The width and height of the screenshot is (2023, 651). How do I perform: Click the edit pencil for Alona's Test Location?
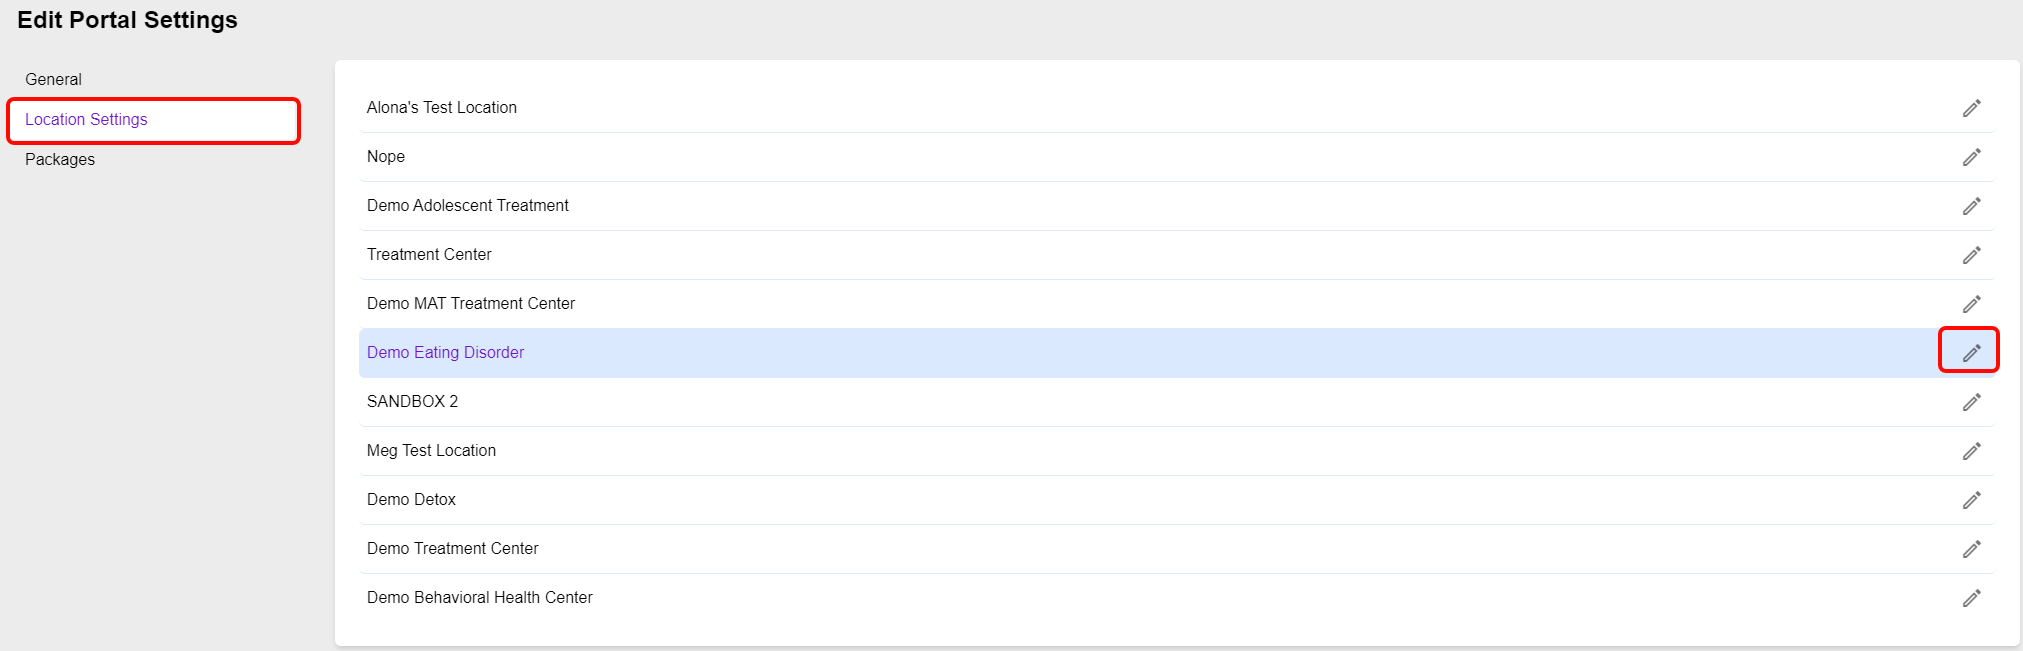click(1971, 108)
